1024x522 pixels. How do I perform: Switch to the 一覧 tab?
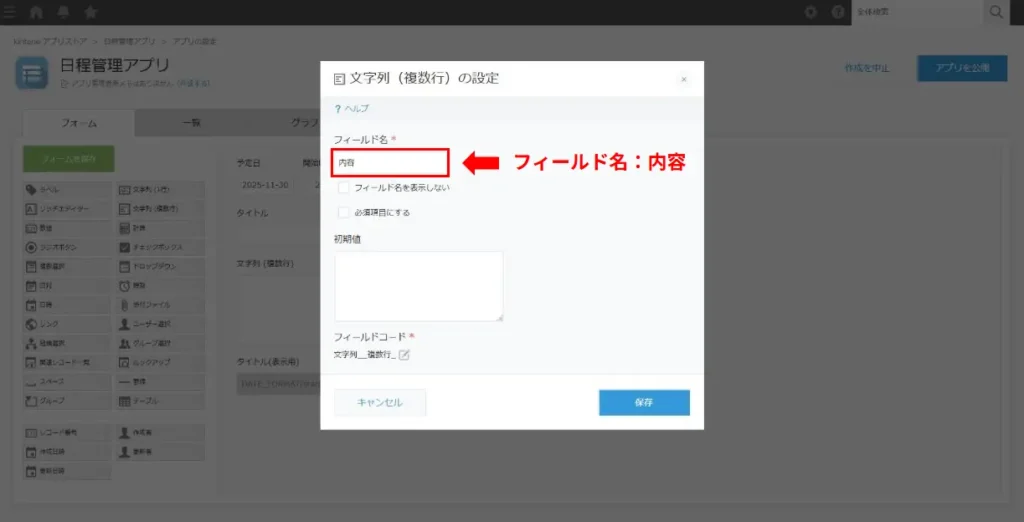(x=191, y=123)
